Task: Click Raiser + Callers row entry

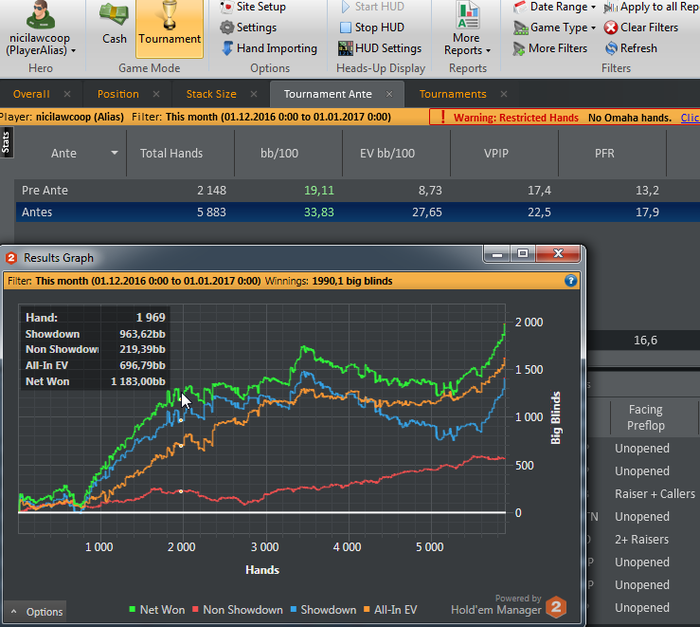Action: 655,493
